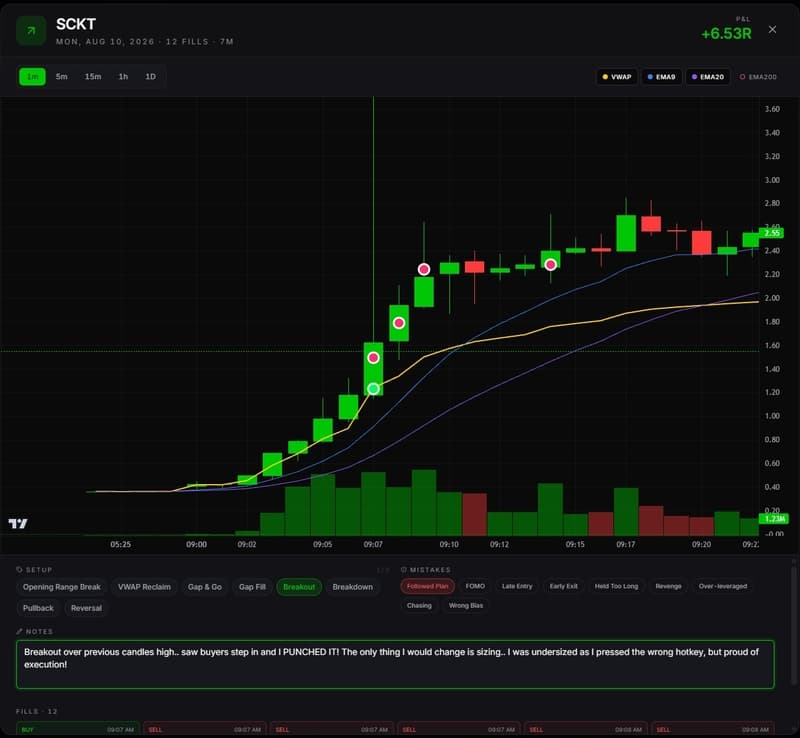The width and height of the screenshot is (800, 738).
Task: Open the BUY fill row at 09:07 AM
Action: 78,729
